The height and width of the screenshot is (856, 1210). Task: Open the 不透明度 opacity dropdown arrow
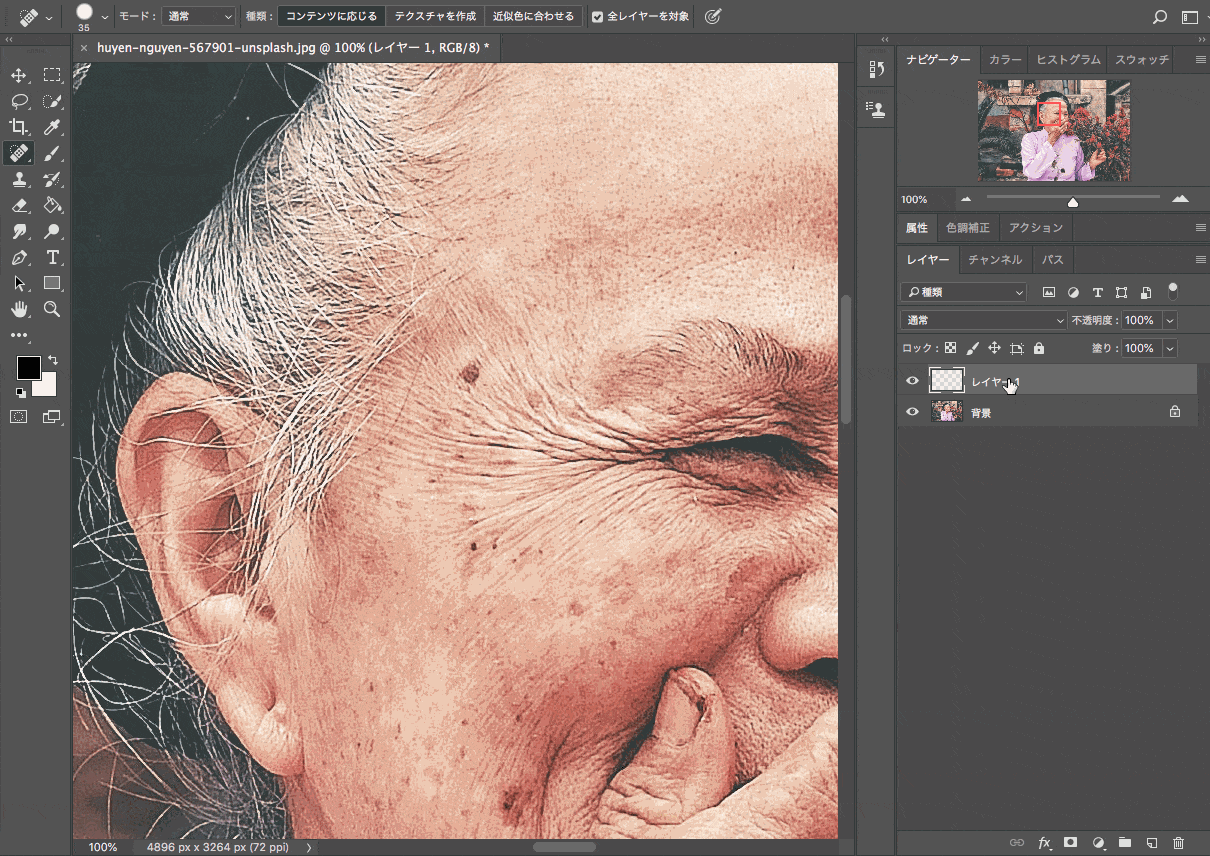pyautogui.click(x=1169, y=320)
